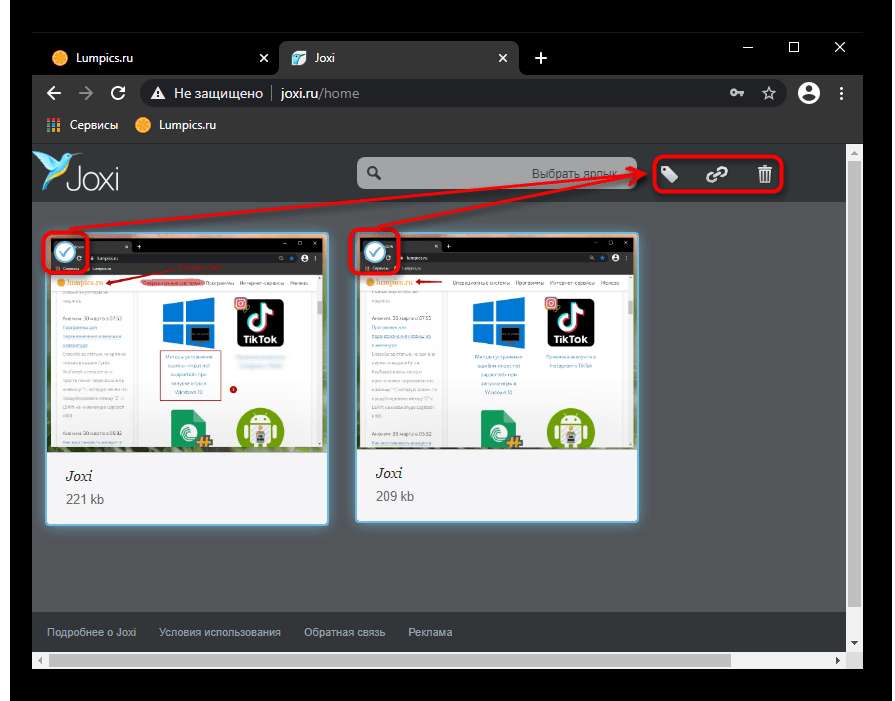Uncheck the 209 kb screenshot checkmark
This screenshot has width=895, height=701.
coord(375,252)
